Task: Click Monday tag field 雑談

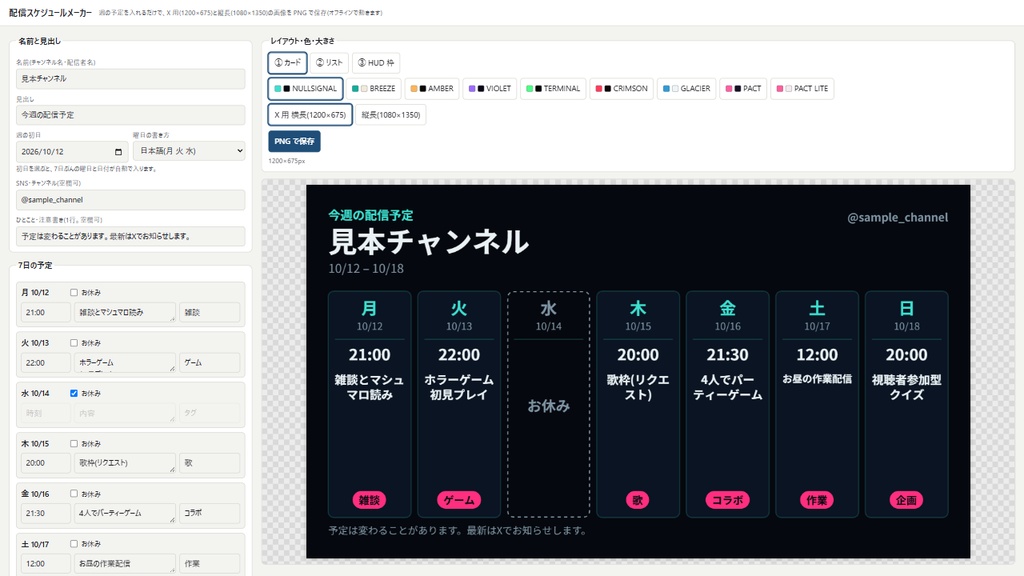Action: click(210, 312)
